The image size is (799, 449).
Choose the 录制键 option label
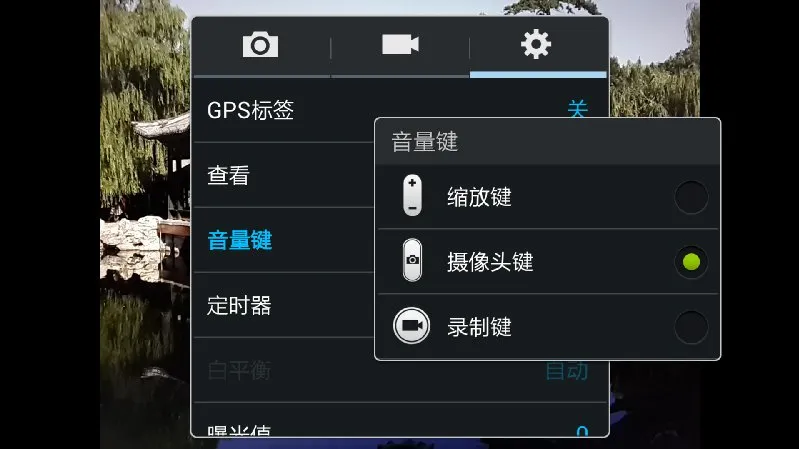pyautogui.click(x=479, y=327)
